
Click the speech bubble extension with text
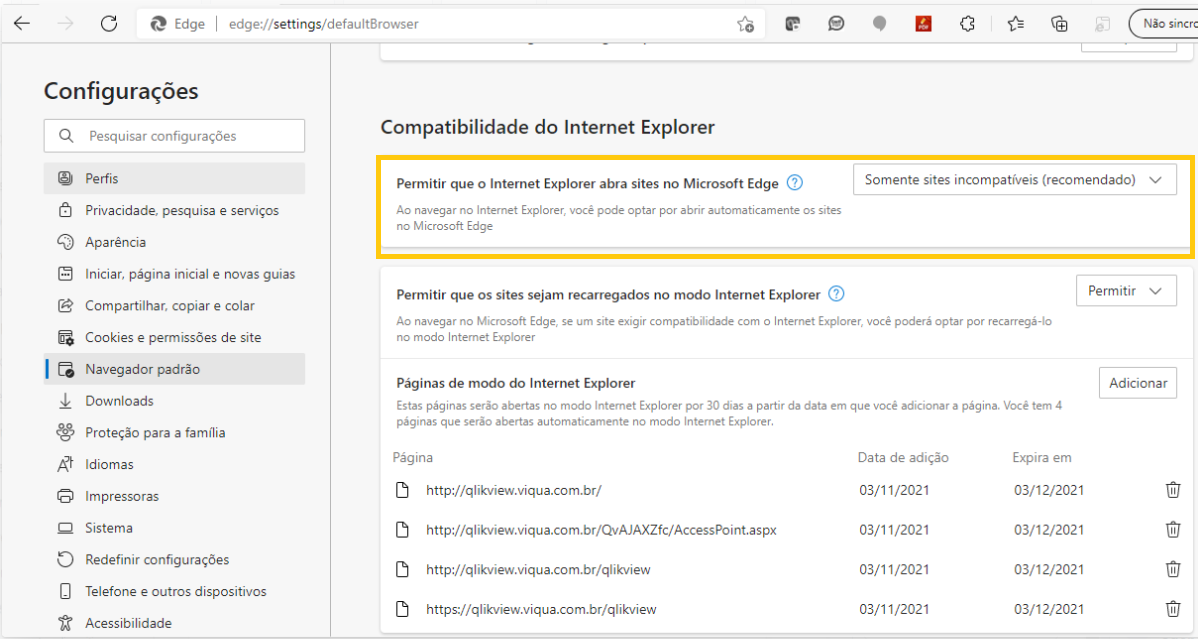click(837, 24)
